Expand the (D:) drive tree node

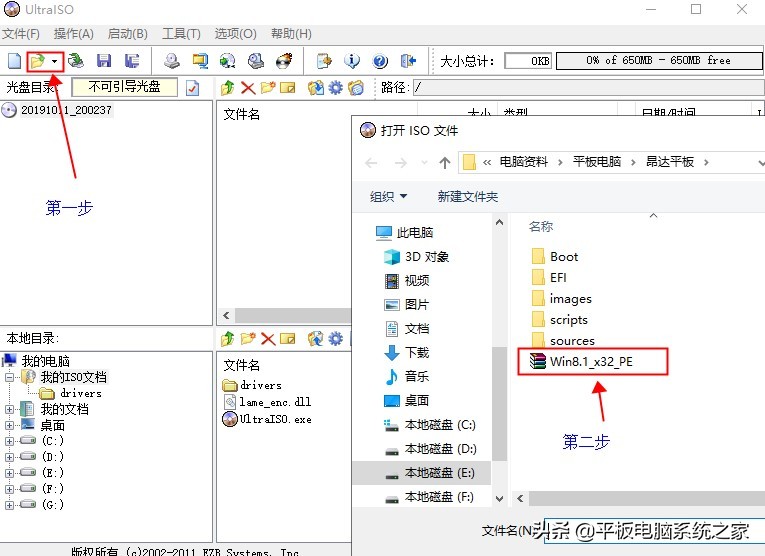point(9,457)
